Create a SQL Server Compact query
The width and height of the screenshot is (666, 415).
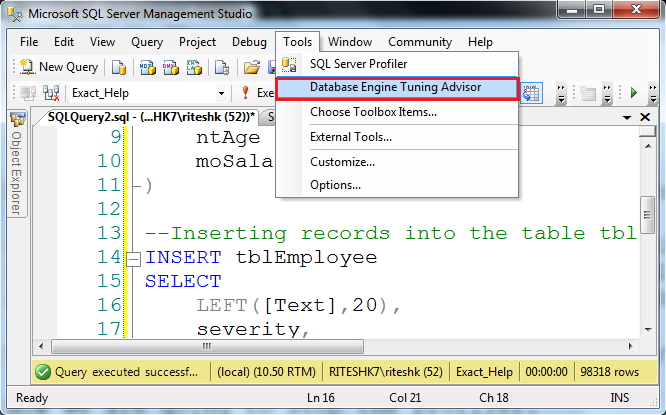click(x=222, y=67)
